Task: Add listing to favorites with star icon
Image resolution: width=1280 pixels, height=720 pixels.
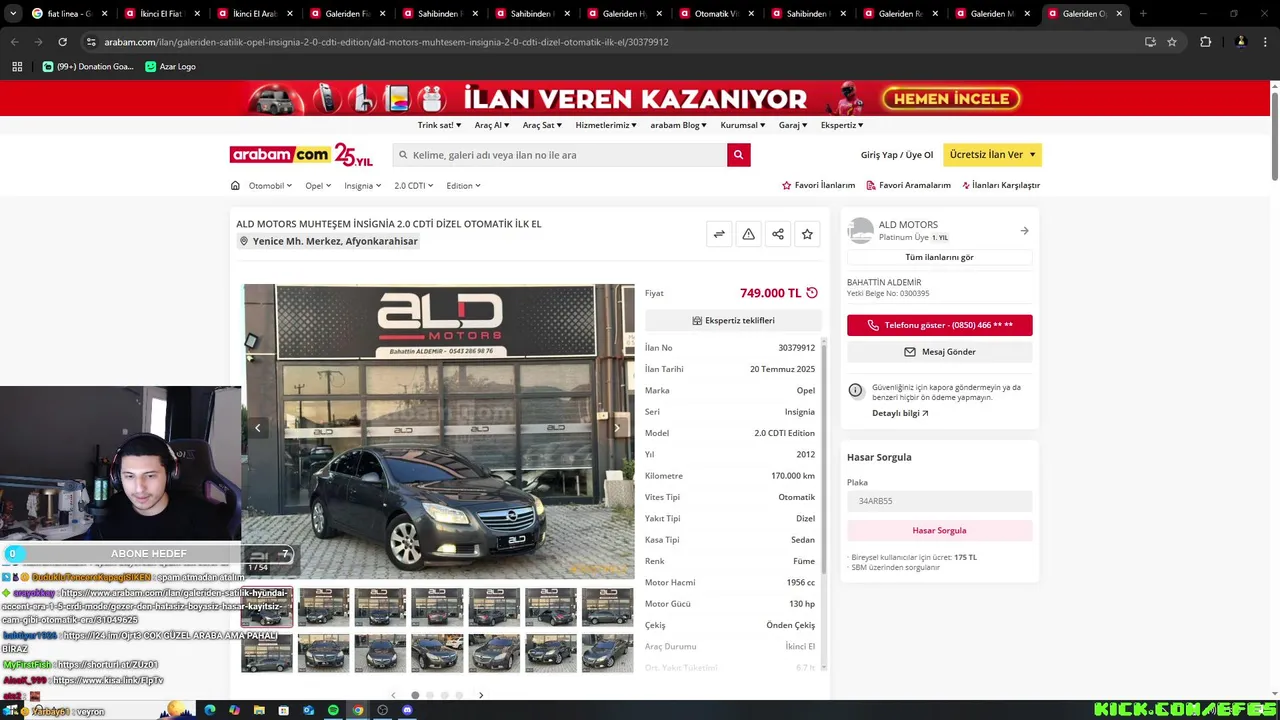Action: pos(807,234)
